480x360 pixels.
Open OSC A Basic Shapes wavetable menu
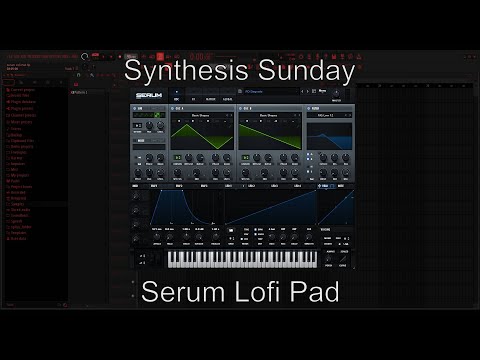tap(200, 115)
